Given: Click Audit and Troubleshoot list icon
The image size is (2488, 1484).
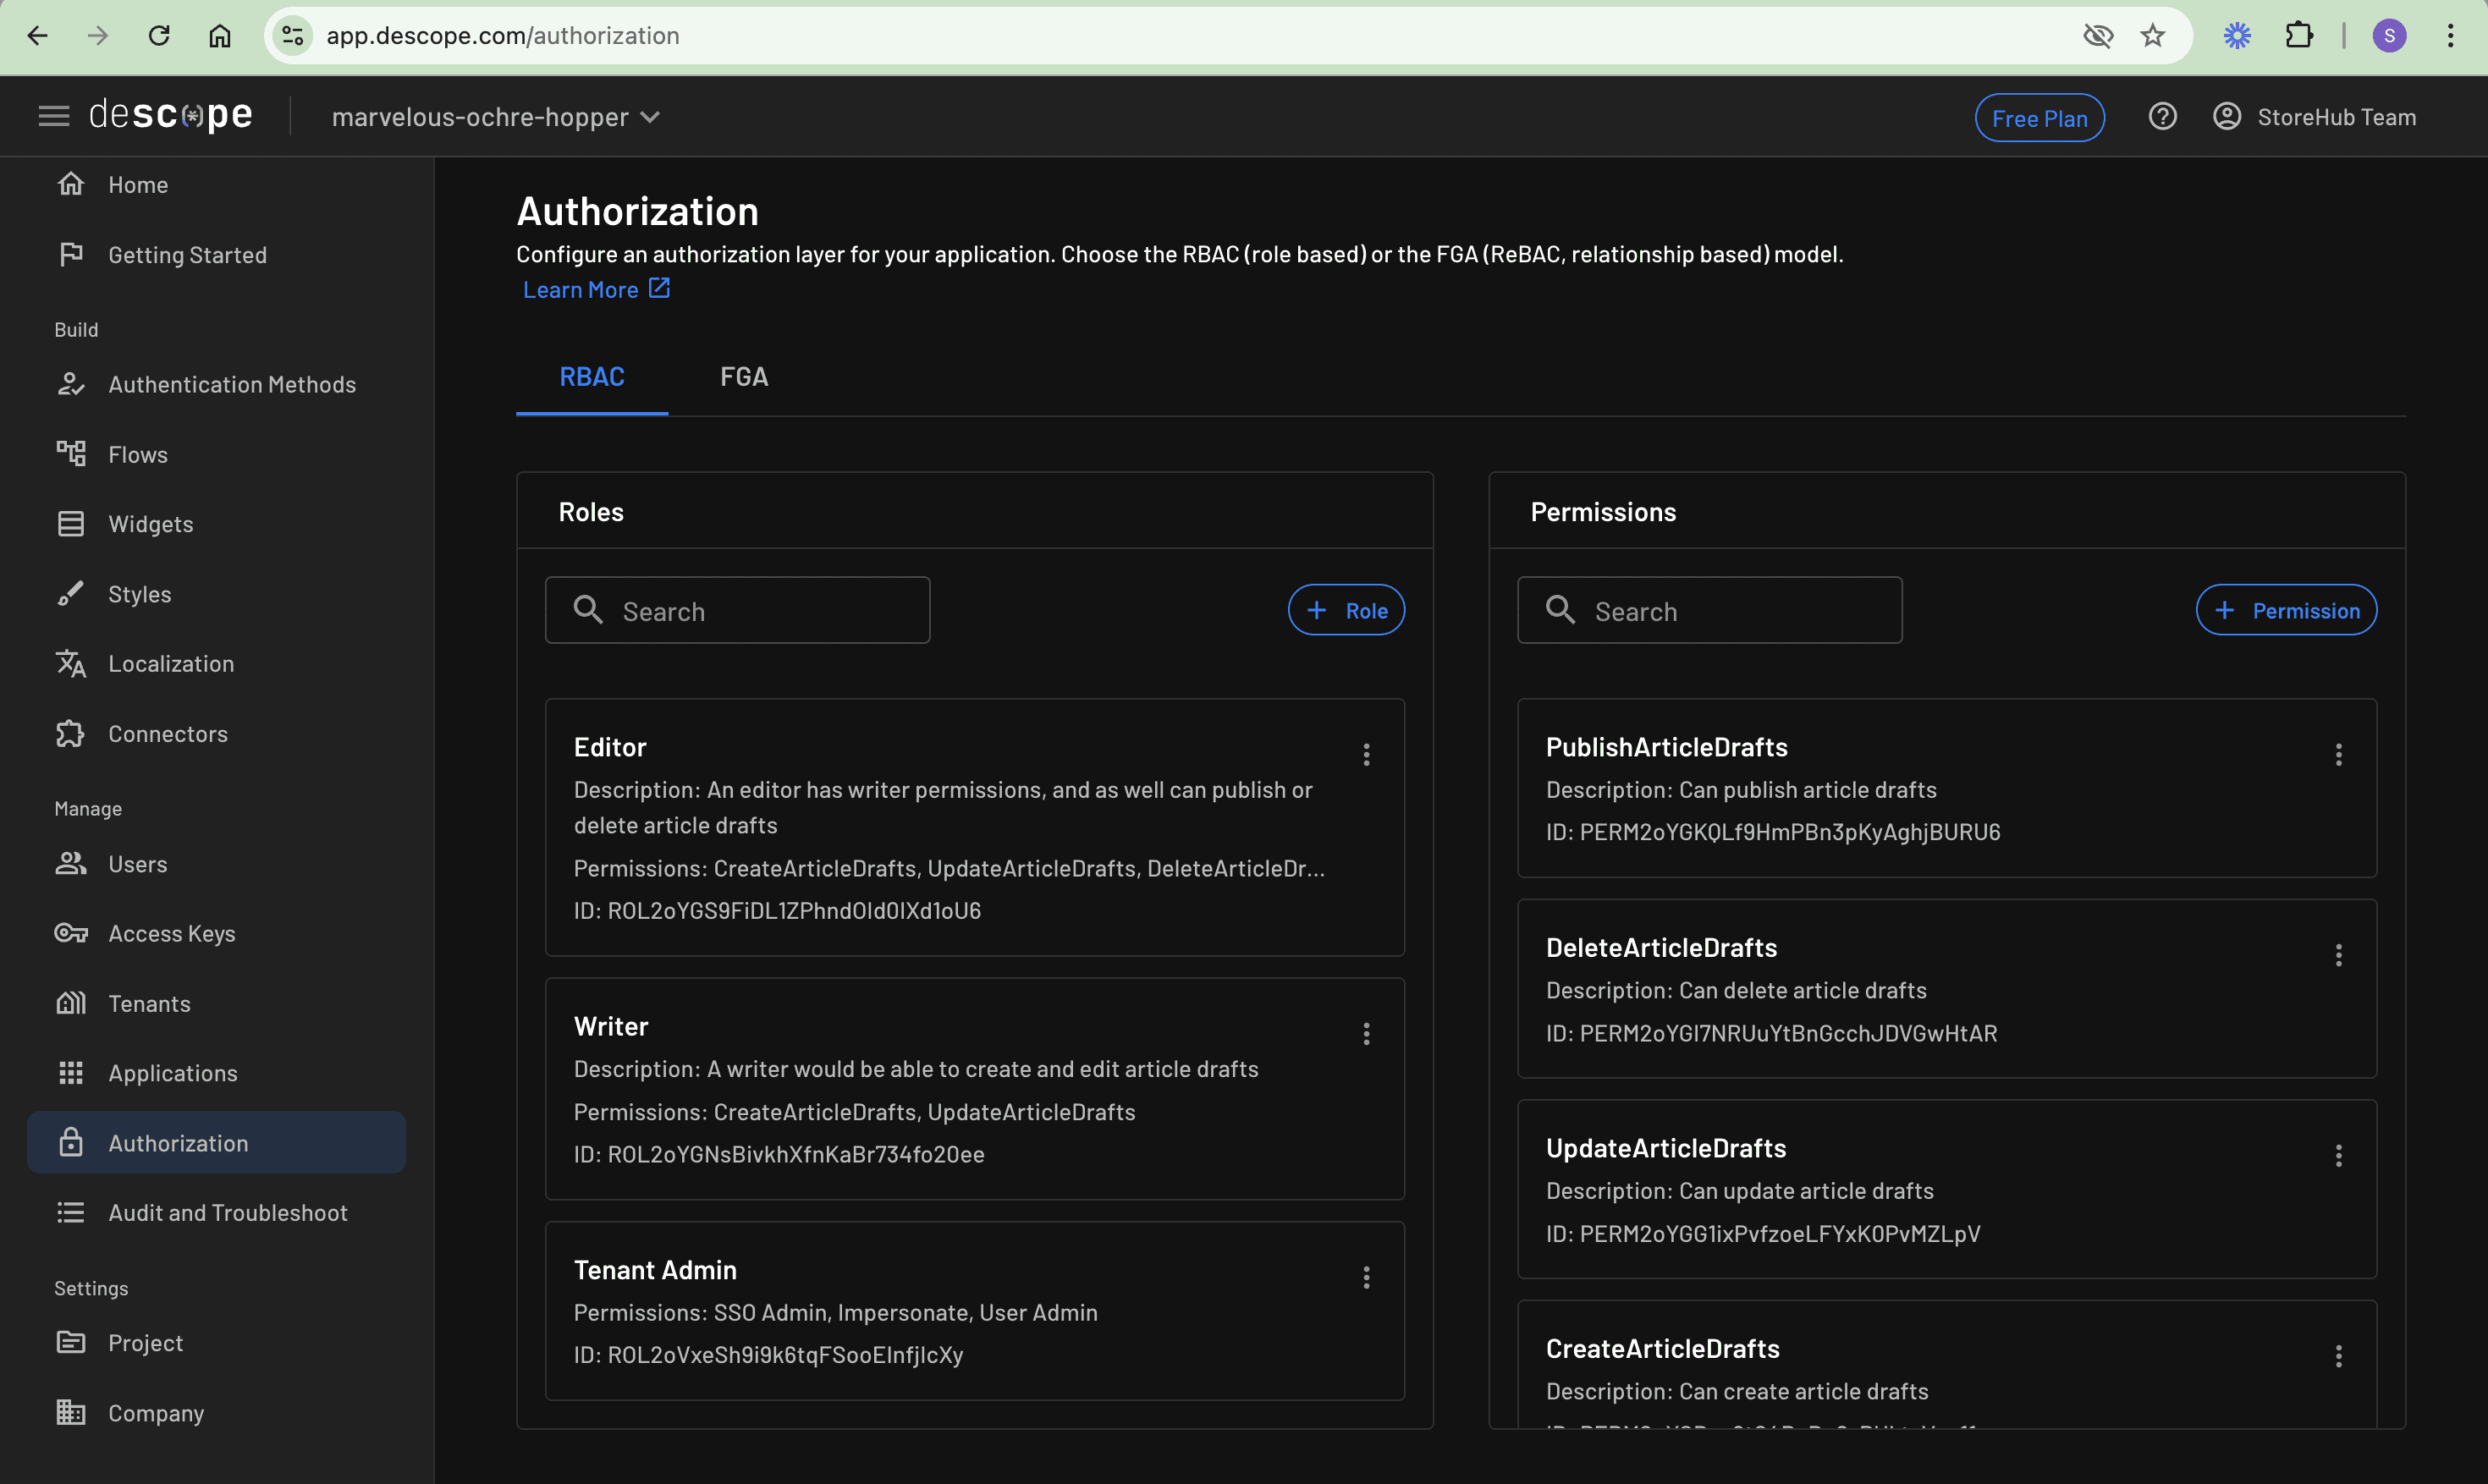Looking at the screenshot, I should pos(71,1213).
